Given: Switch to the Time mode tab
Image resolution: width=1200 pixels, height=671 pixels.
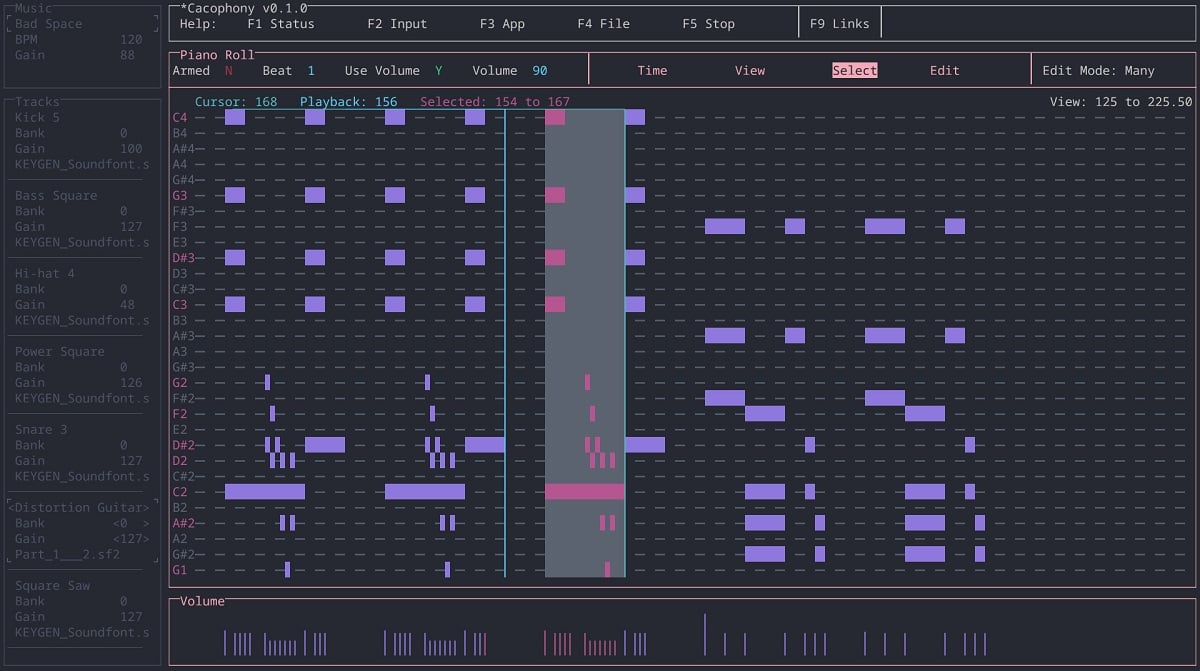Looking at the screenshot, I should [x=652, y=71].
